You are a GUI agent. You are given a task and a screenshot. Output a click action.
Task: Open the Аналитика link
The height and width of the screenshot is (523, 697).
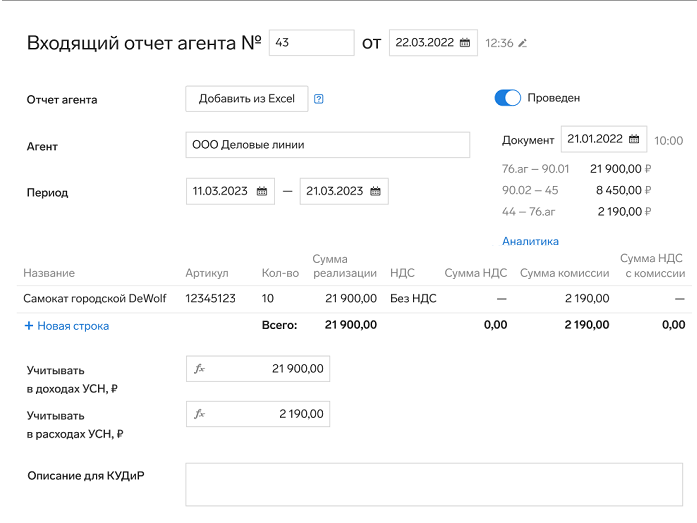[530, 241]
